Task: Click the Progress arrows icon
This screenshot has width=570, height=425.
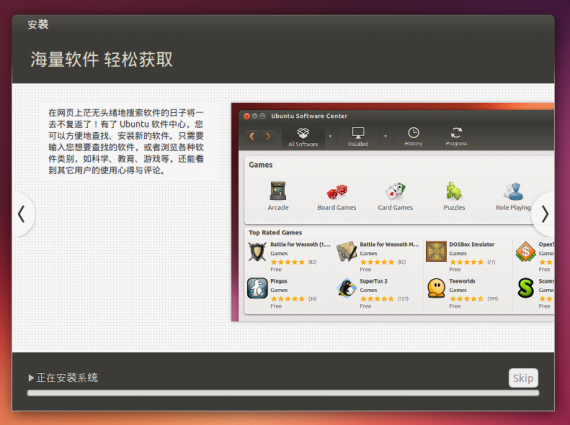Action: [x=456, y=132]
